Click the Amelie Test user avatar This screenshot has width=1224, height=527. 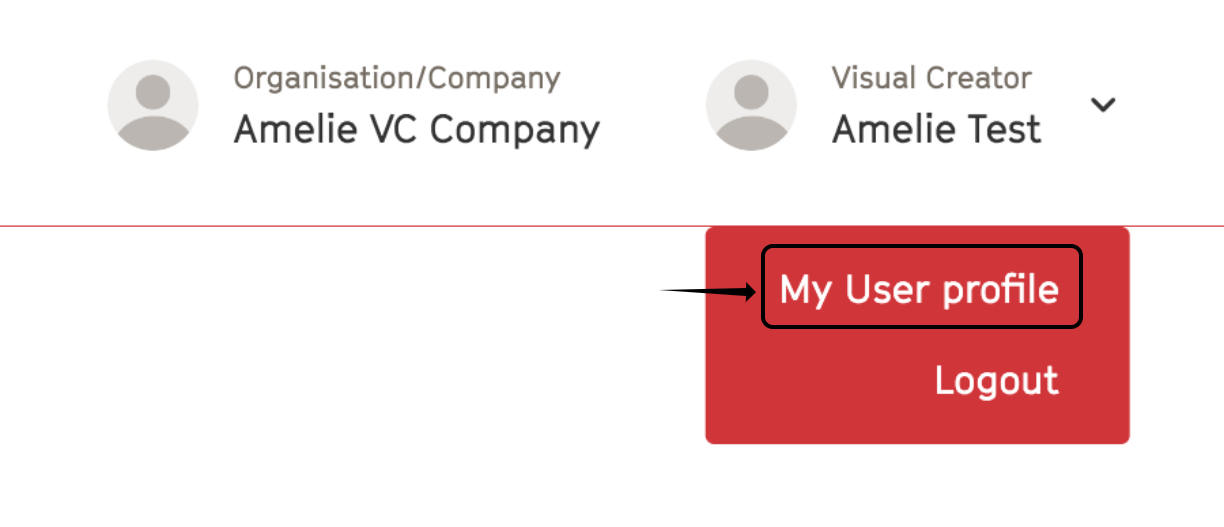coord(751,105)
